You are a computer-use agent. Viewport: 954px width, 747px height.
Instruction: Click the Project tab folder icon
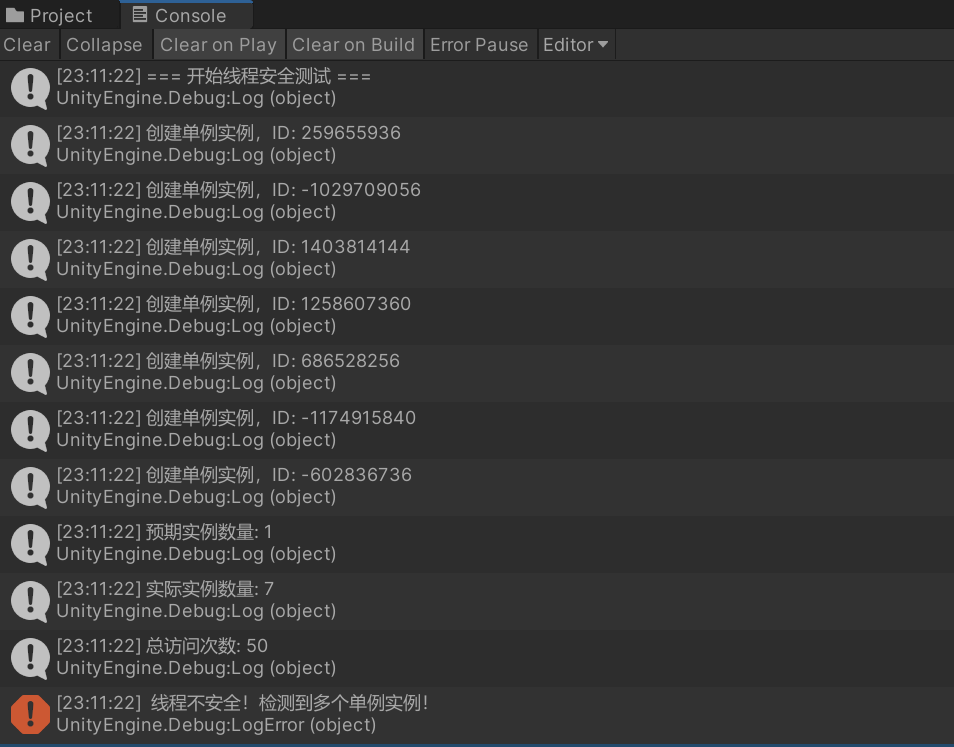[15, 15]
